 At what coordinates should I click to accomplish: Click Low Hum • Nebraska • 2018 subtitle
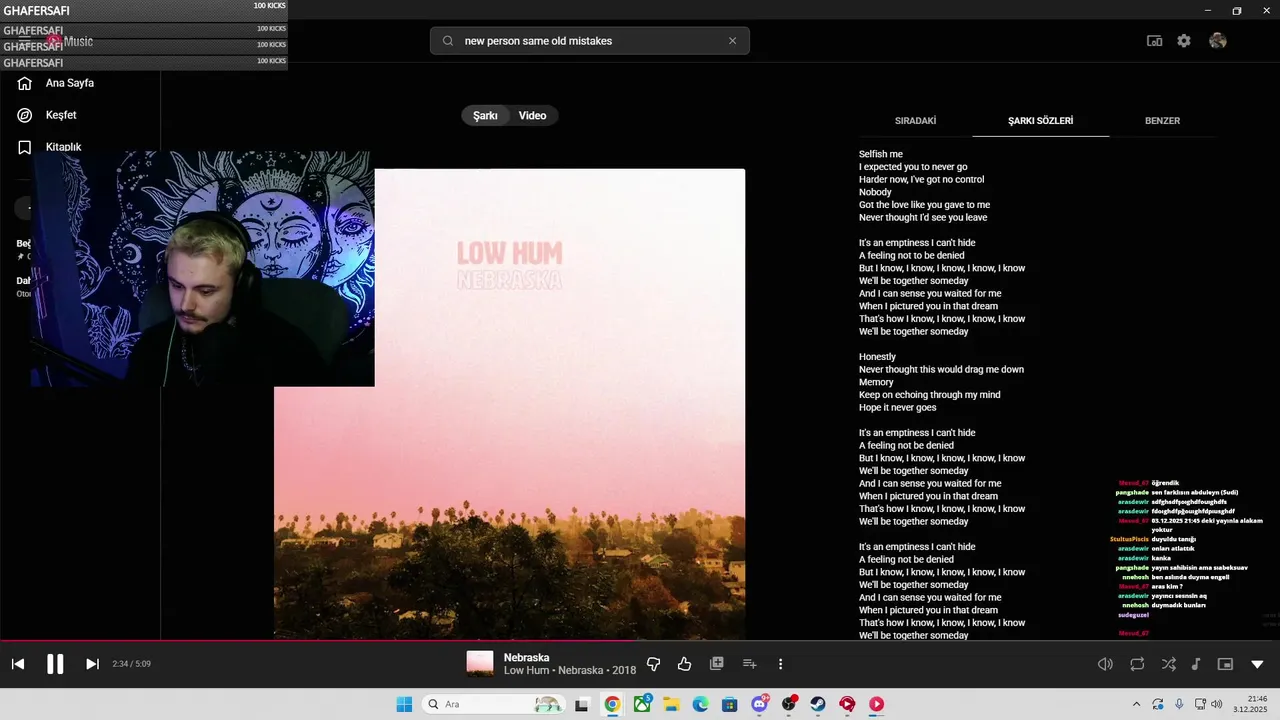[x=570, y=671]
